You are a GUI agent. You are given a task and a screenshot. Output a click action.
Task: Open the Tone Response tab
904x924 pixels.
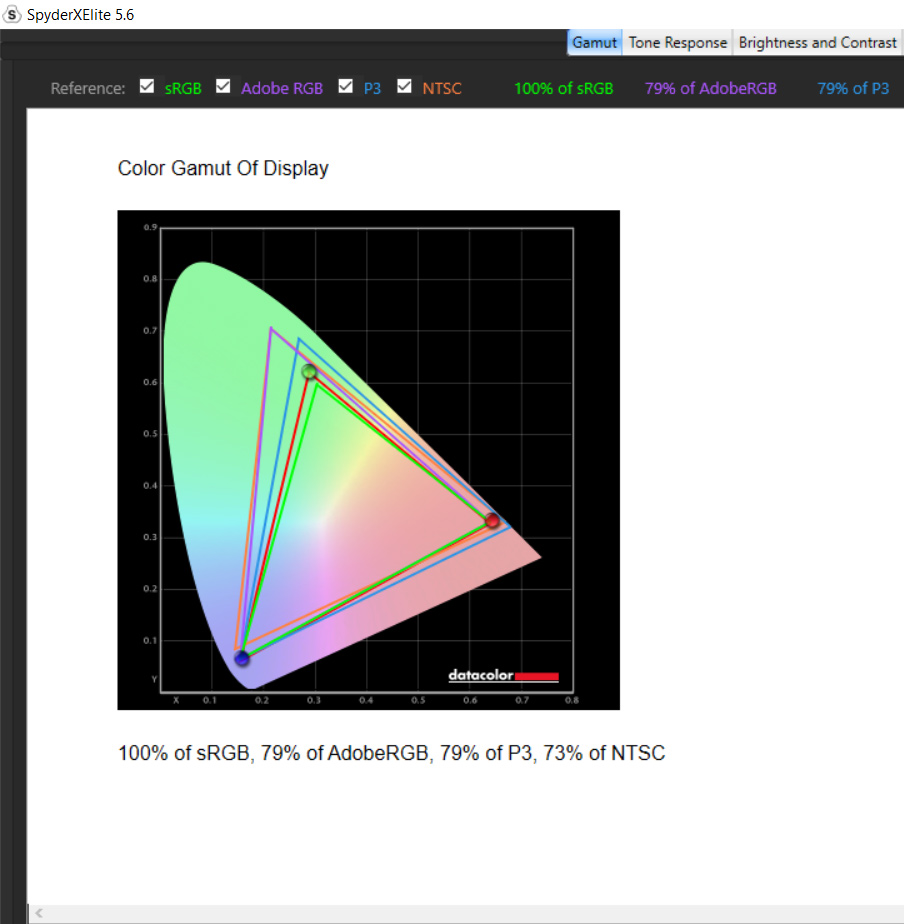(x=677, y=43)
